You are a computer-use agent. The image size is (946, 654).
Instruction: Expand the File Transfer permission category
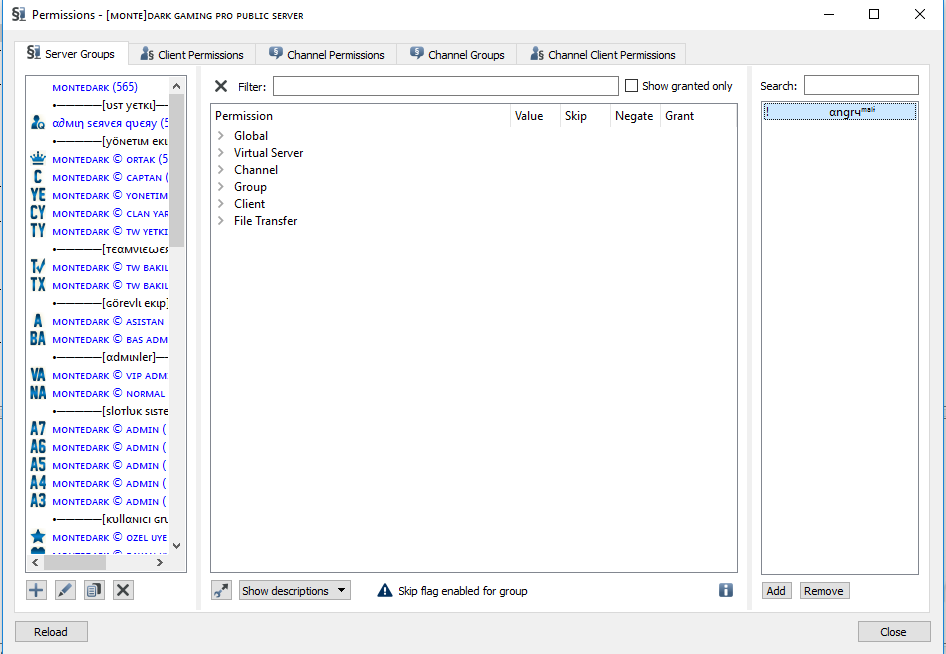221,221
